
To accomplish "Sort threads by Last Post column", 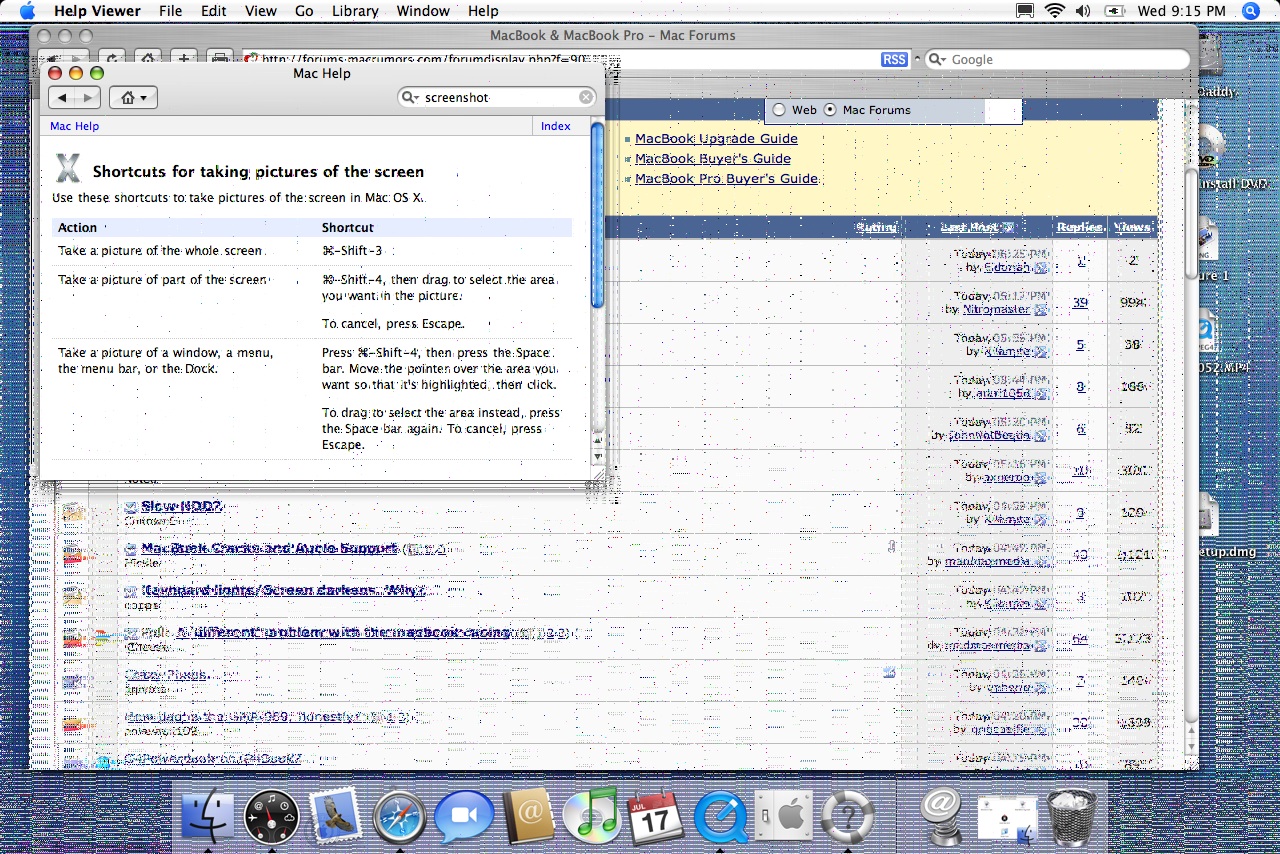I will coord(970,227).
